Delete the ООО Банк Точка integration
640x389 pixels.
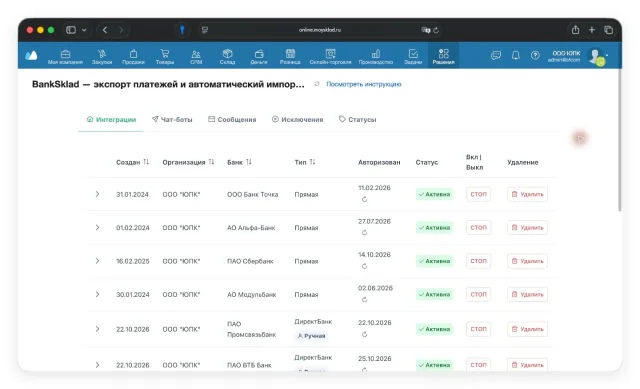click(x=527, y=194)
